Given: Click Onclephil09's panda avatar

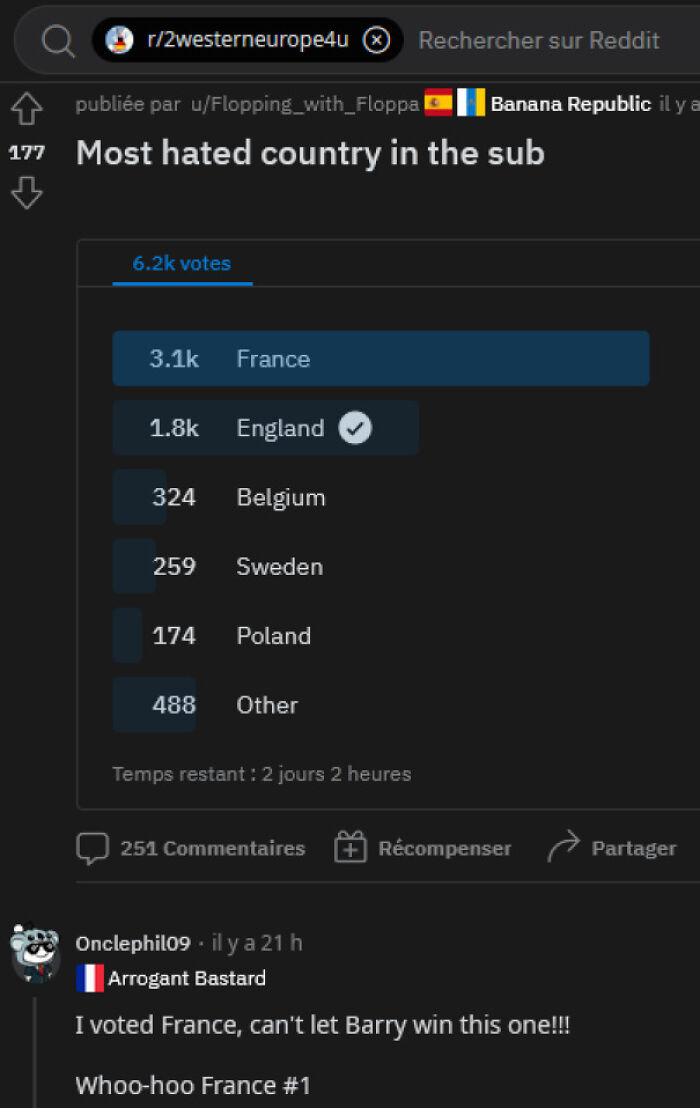Looking at the screenshot, I should [x=36, y=952].
